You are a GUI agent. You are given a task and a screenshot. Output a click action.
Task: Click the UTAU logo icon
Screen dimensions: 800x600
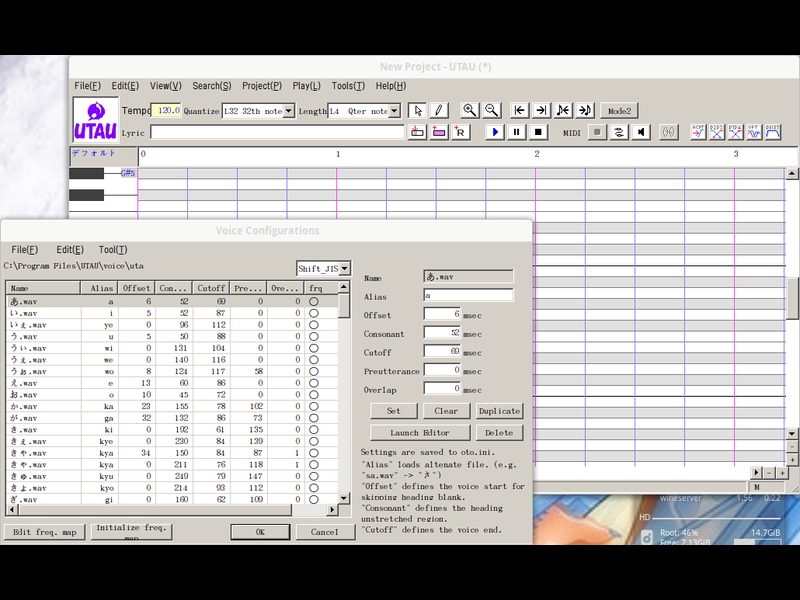[96, 120]
